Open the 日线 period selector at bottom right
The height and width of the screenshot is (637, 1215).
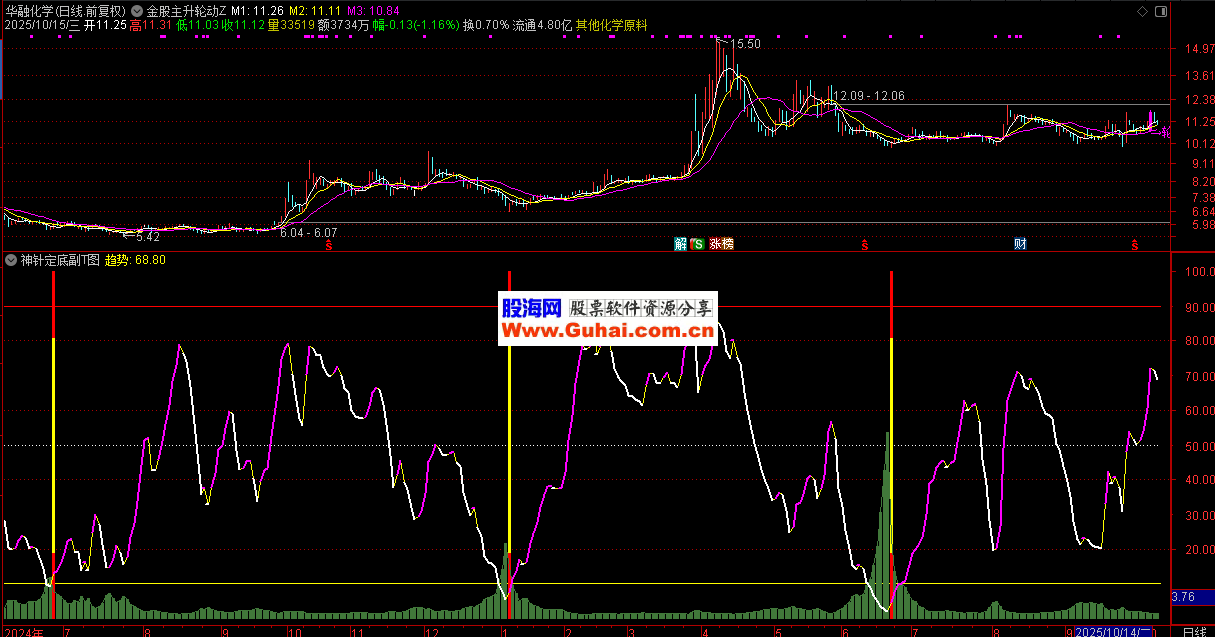pyautogui.click(x=1194, y=632)
